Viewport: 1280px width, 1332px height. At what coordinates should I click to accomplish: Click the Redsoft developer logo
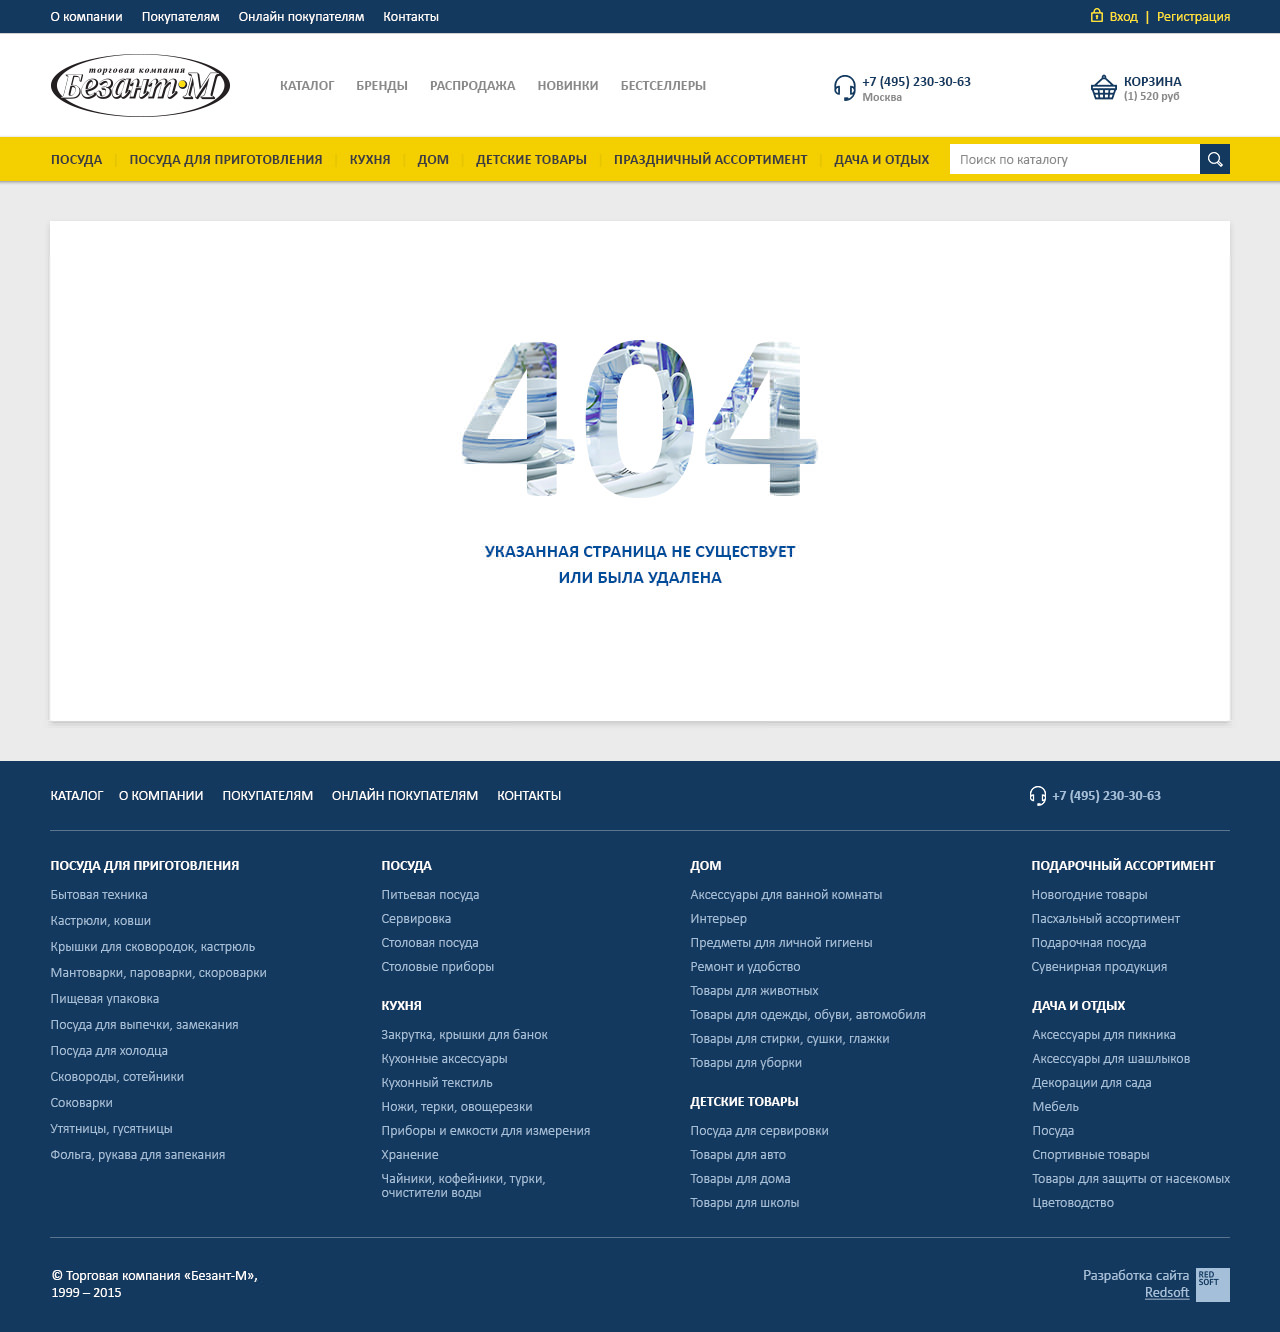tap(1213, 1285)
